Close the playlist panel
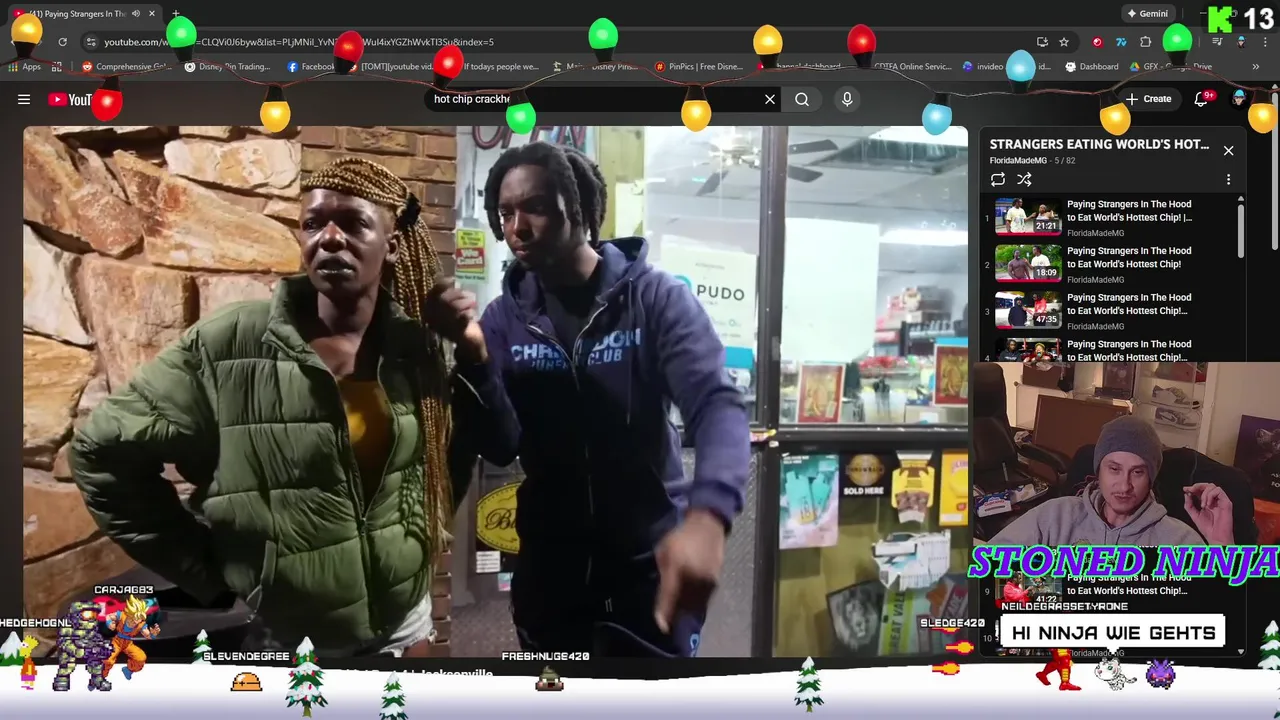 [1228, 150]
